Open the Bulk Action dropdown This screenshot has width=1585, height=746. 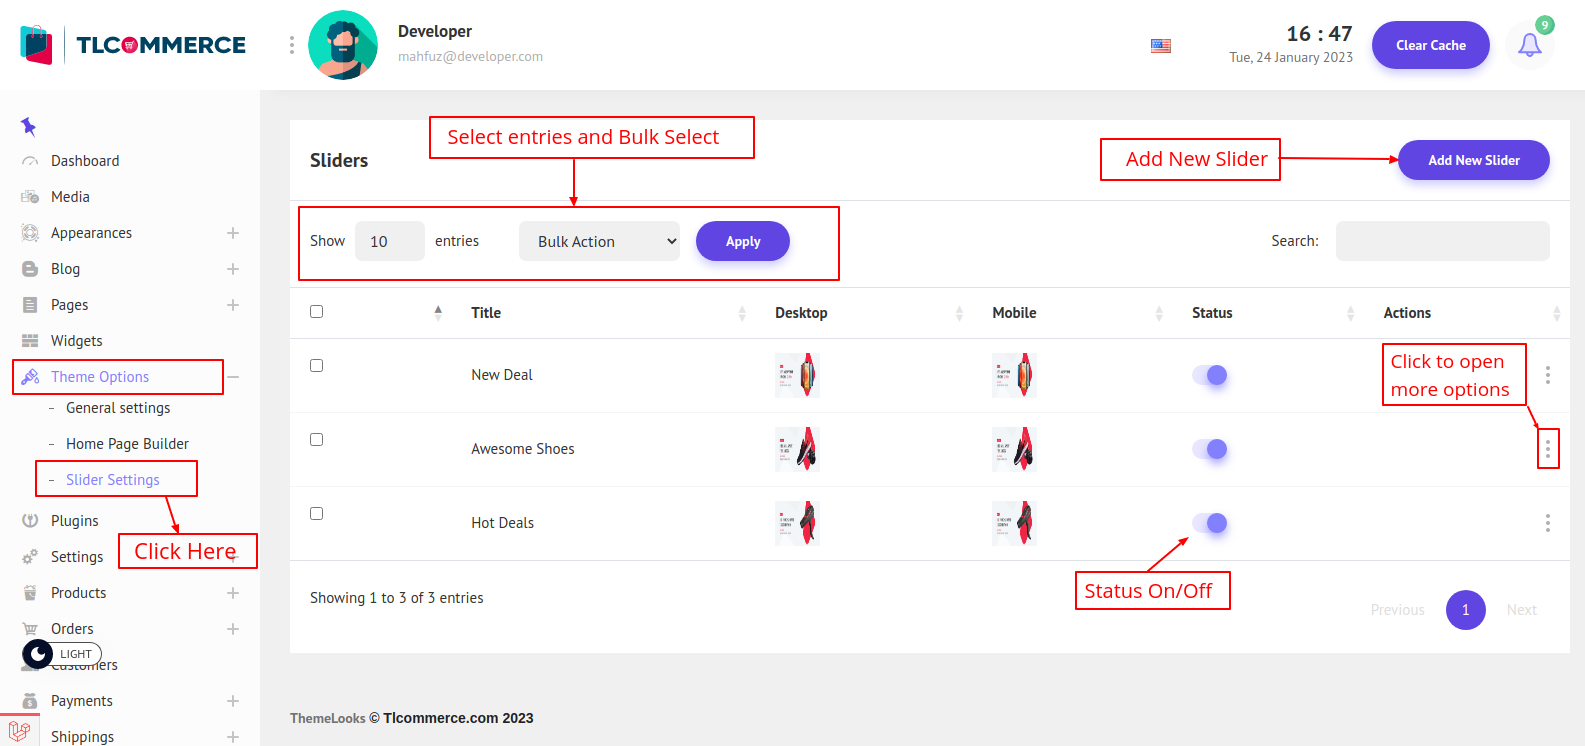point(599,241)
